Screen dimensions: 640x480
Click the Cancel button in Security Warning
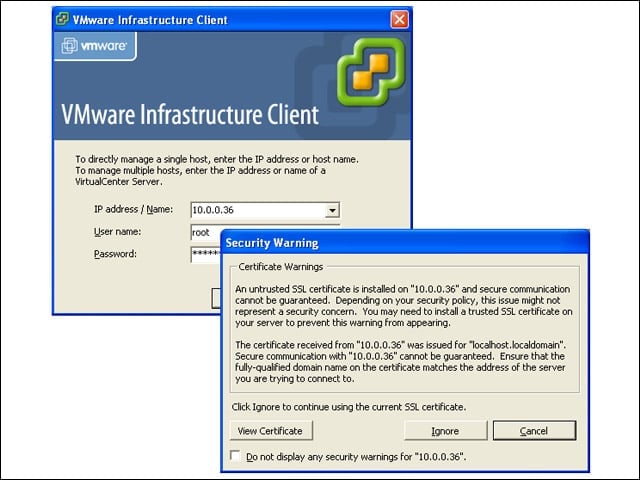click(x=534, y=431)
